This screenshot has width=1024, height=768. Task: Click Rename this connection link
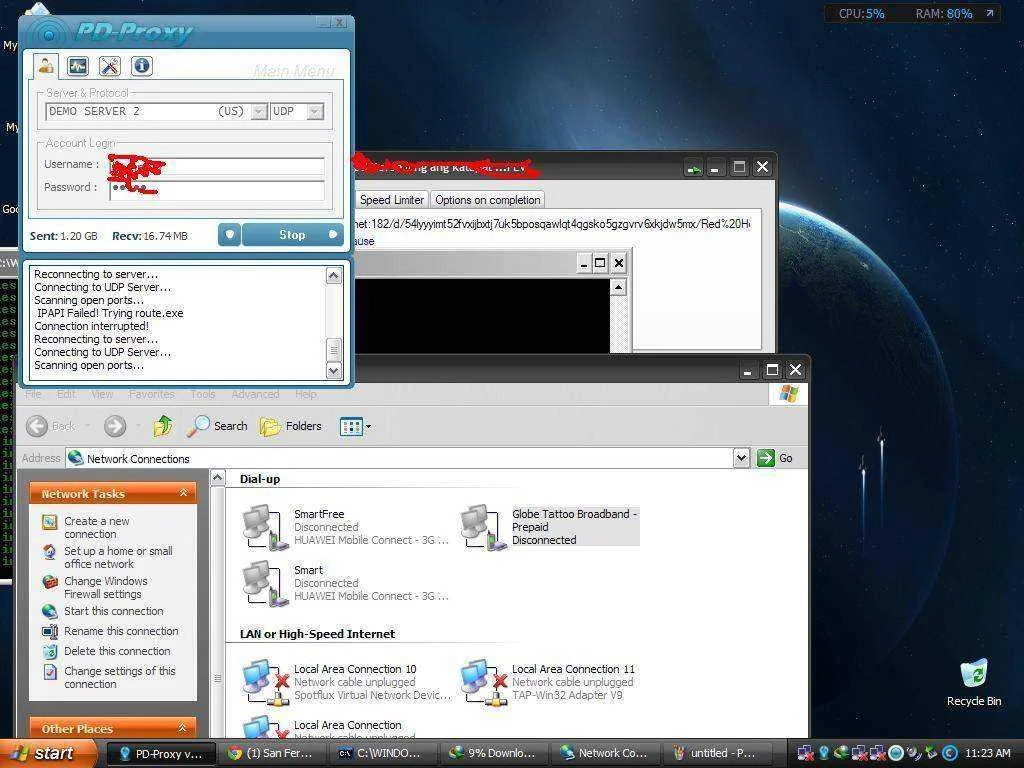(121, 632)
